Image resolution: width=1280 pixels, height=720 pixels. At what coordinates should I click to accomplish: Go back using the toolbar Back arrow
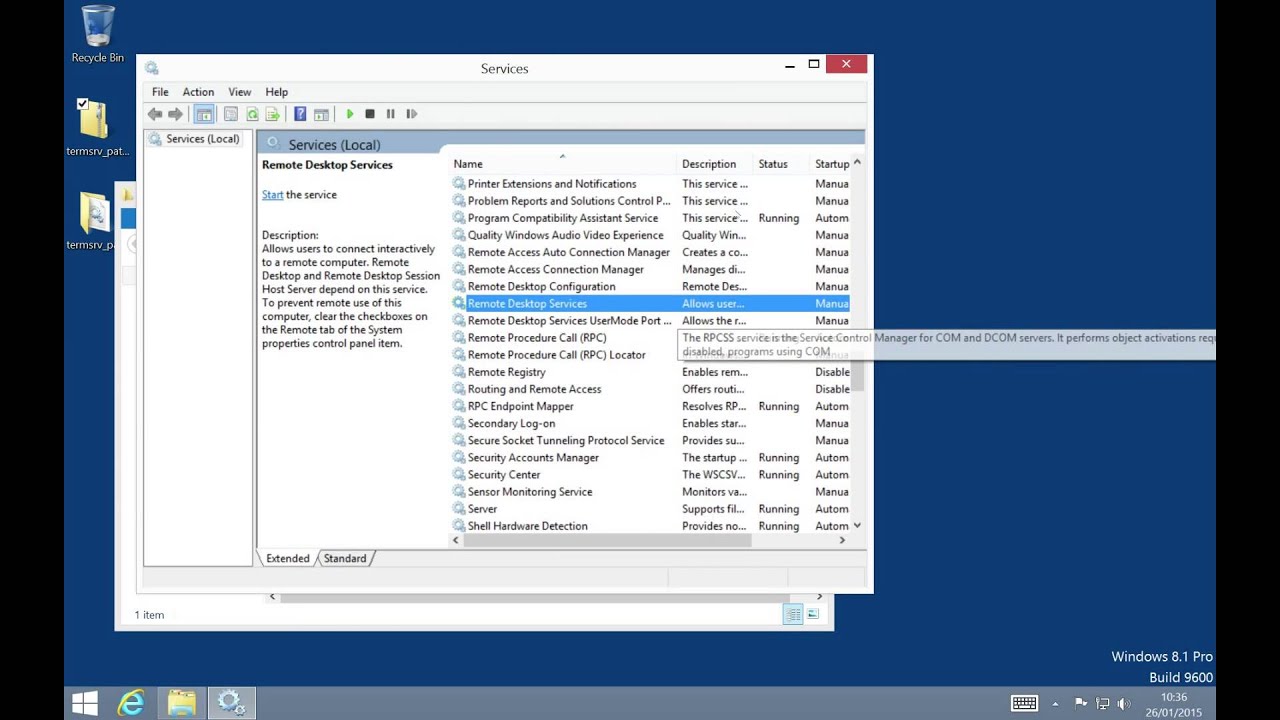pos(155,114)
